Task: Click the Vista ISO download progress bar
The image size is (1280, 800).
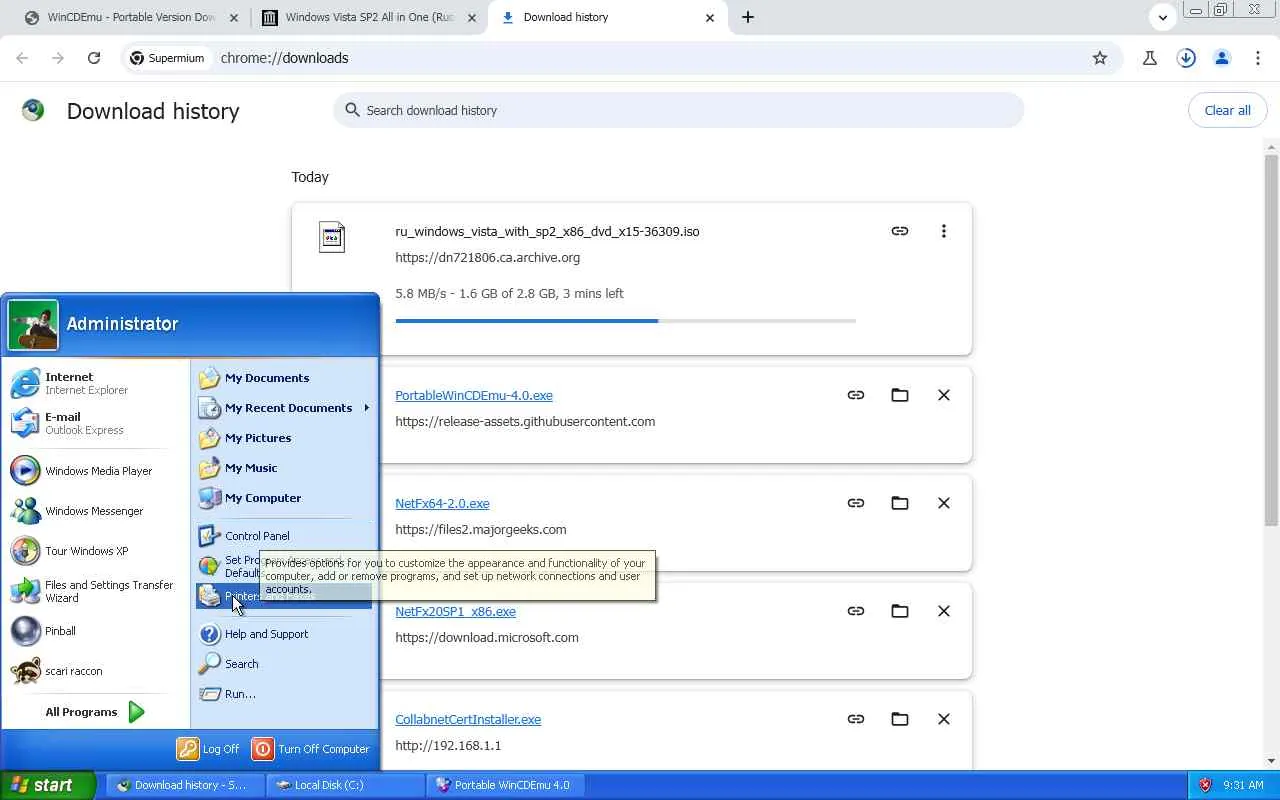Action: point(626,321)
